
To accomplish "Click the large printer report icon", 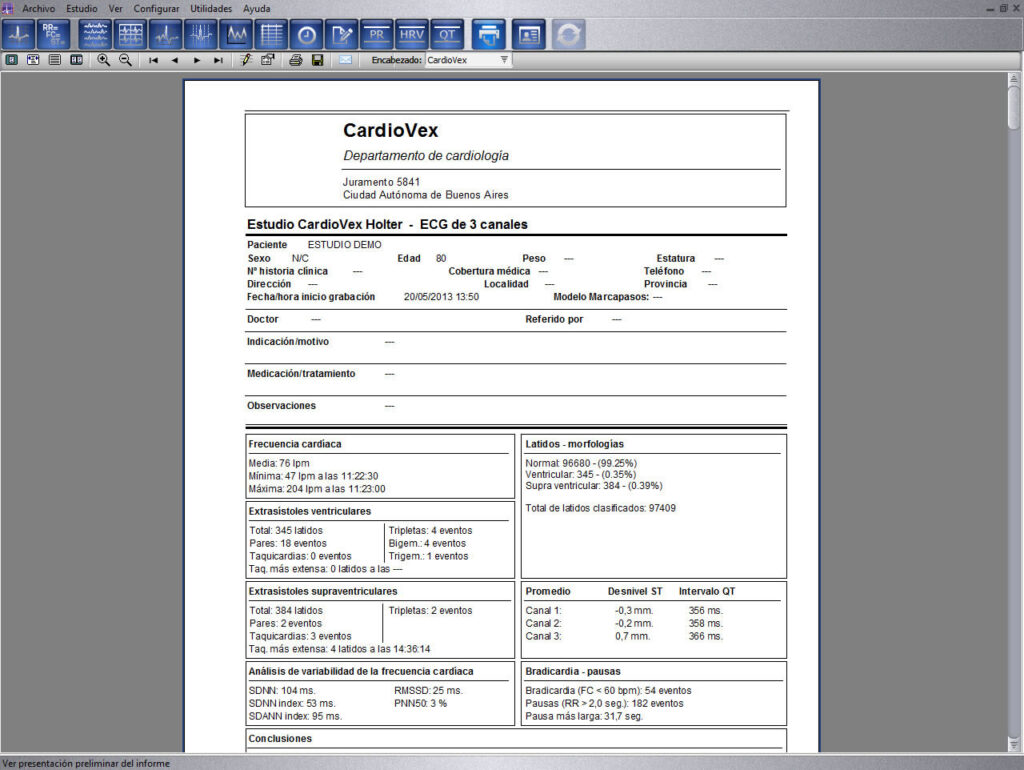I will 488,35.
